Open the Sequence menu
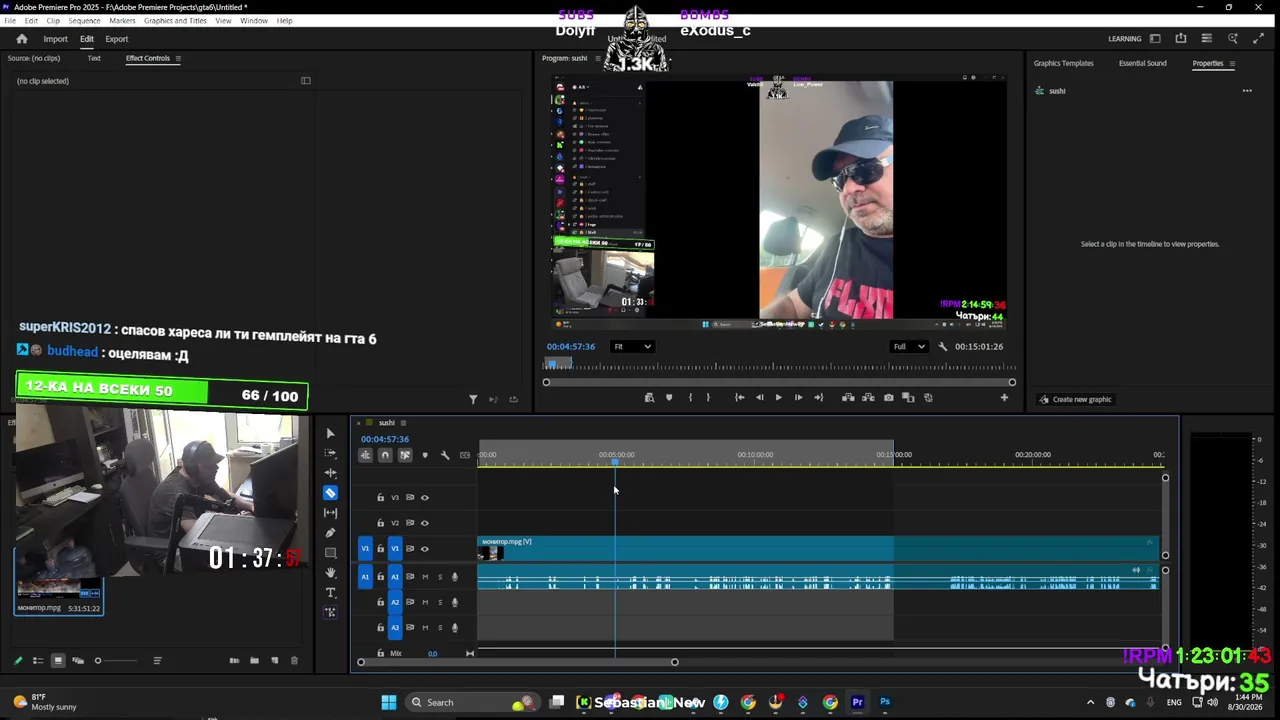The image size is (1280, 720). (84, 21)
